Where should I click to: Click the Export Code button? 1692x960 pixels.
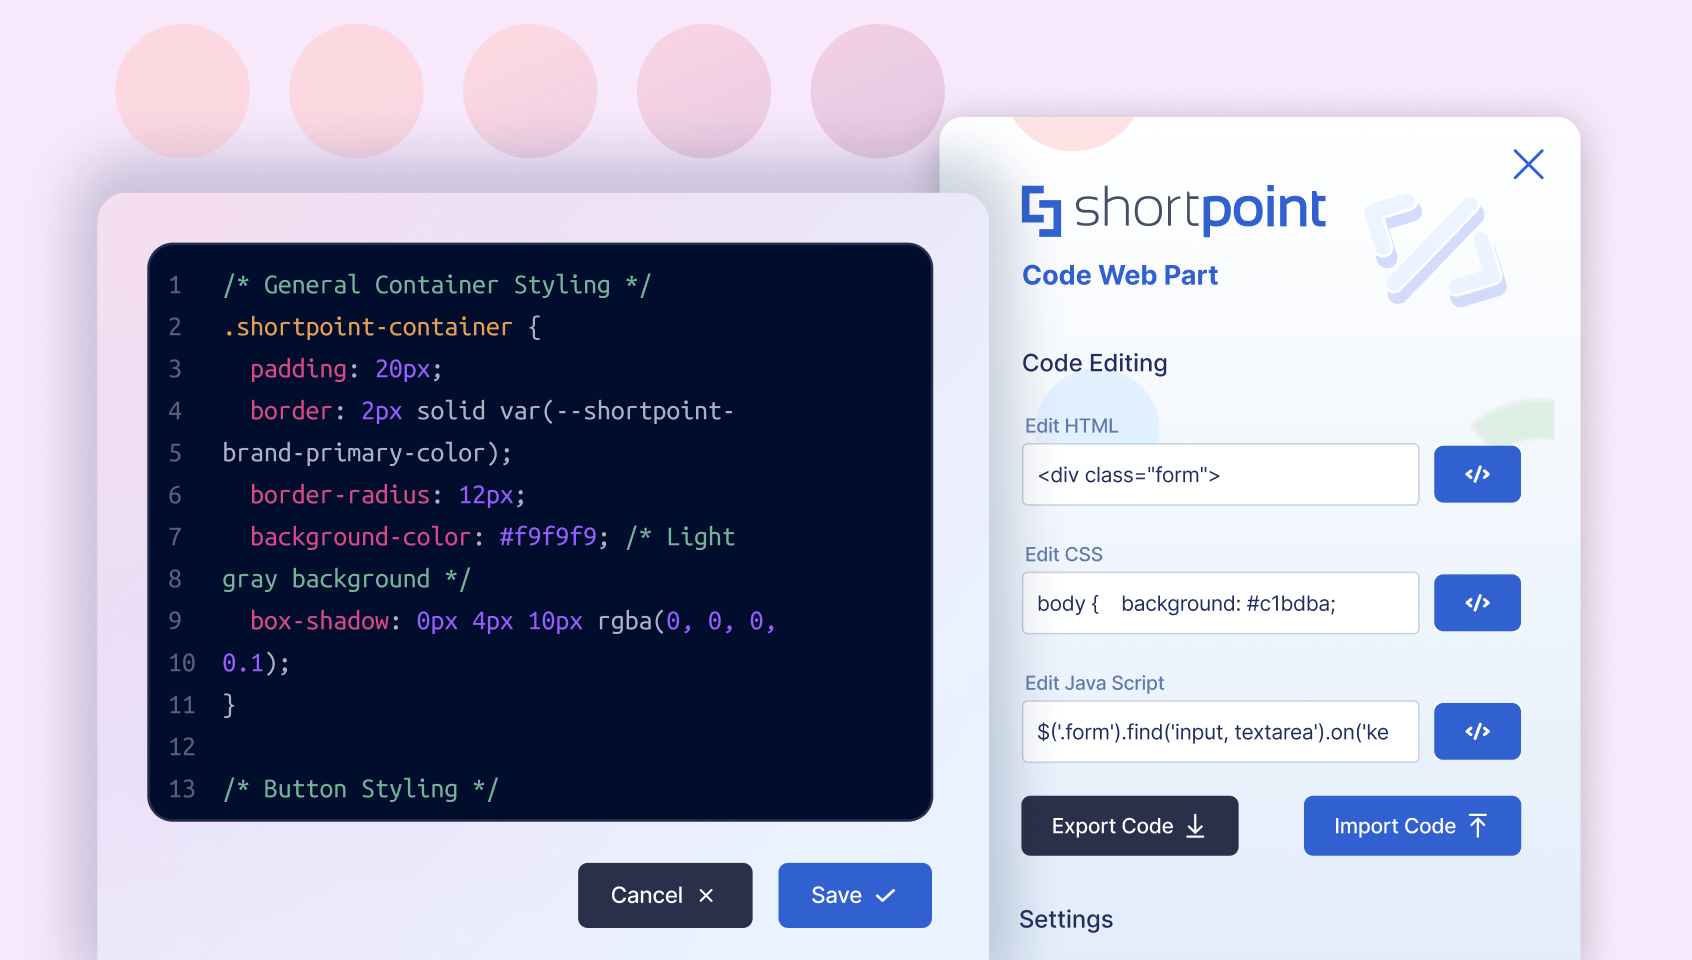(1130, 826)
